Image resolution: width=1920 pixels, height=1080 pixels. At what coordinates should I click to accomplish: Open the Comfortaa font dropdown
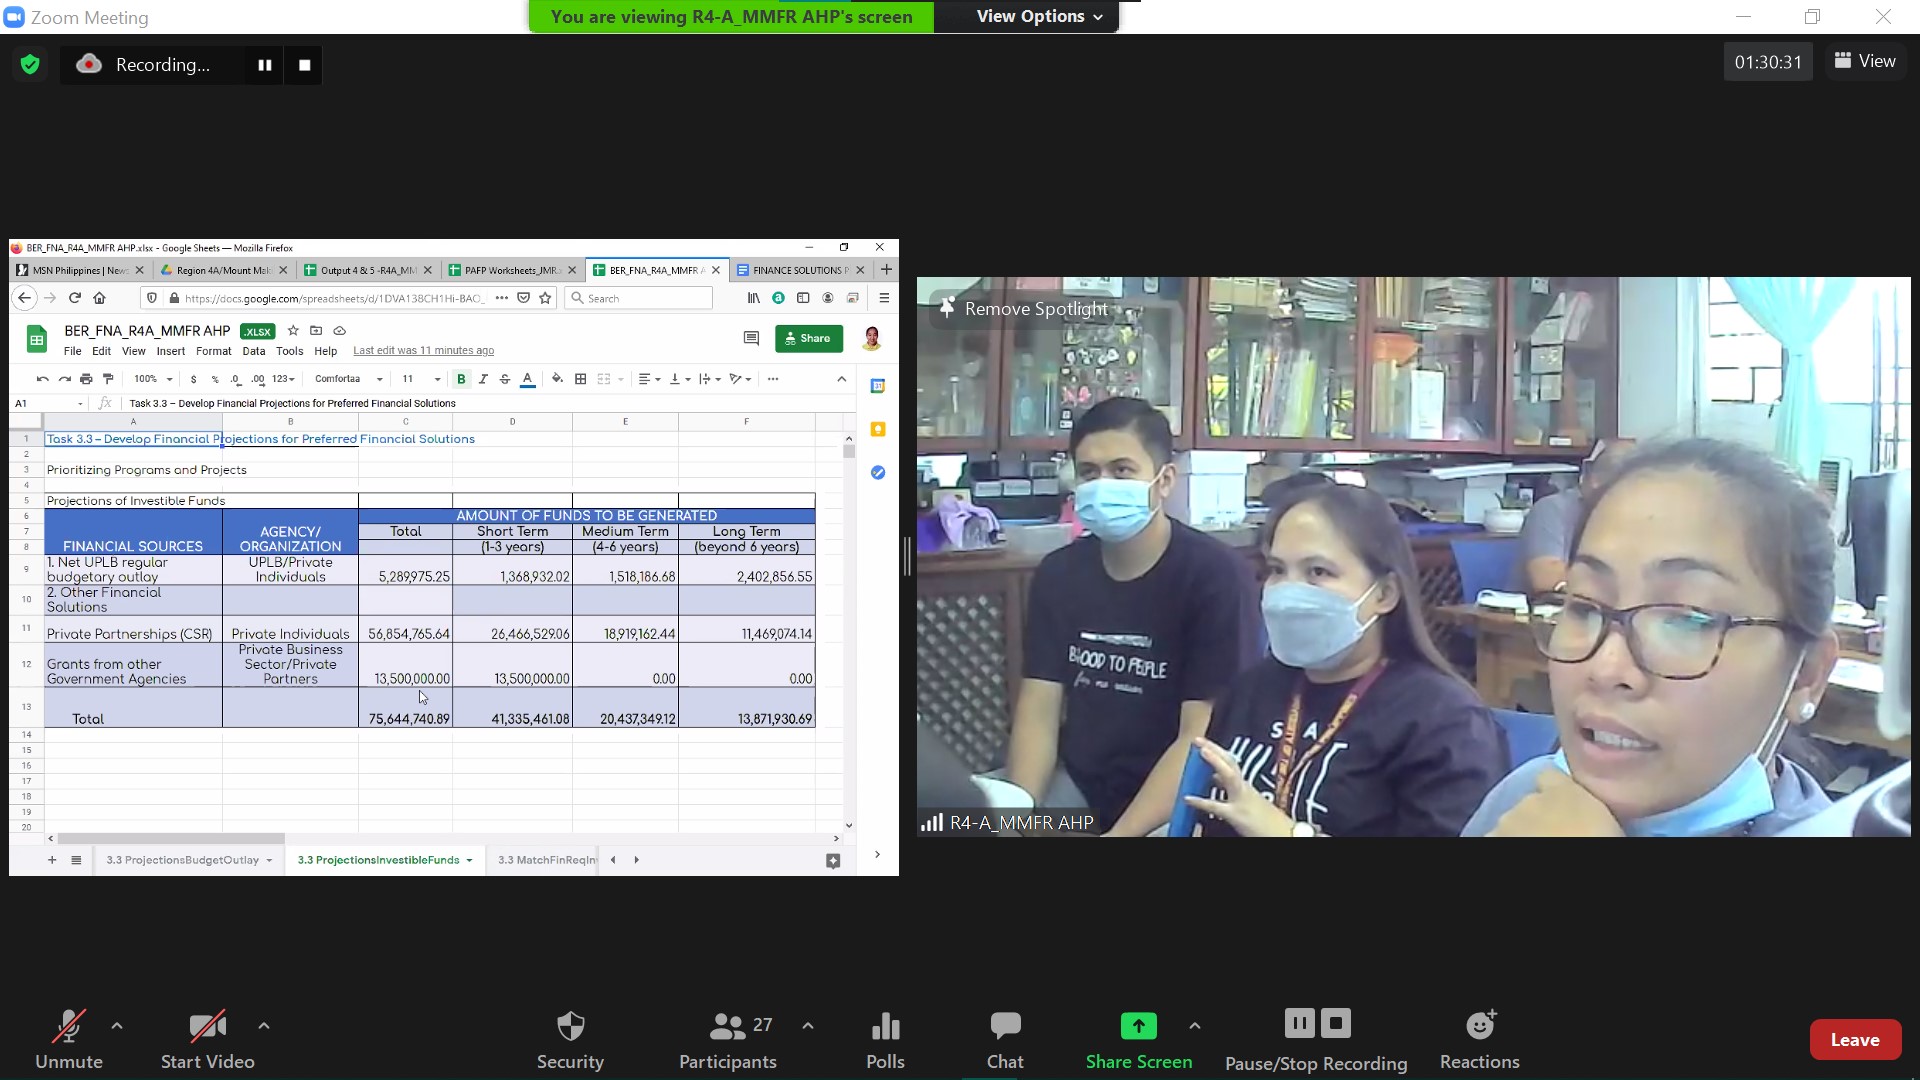[348, 379]
